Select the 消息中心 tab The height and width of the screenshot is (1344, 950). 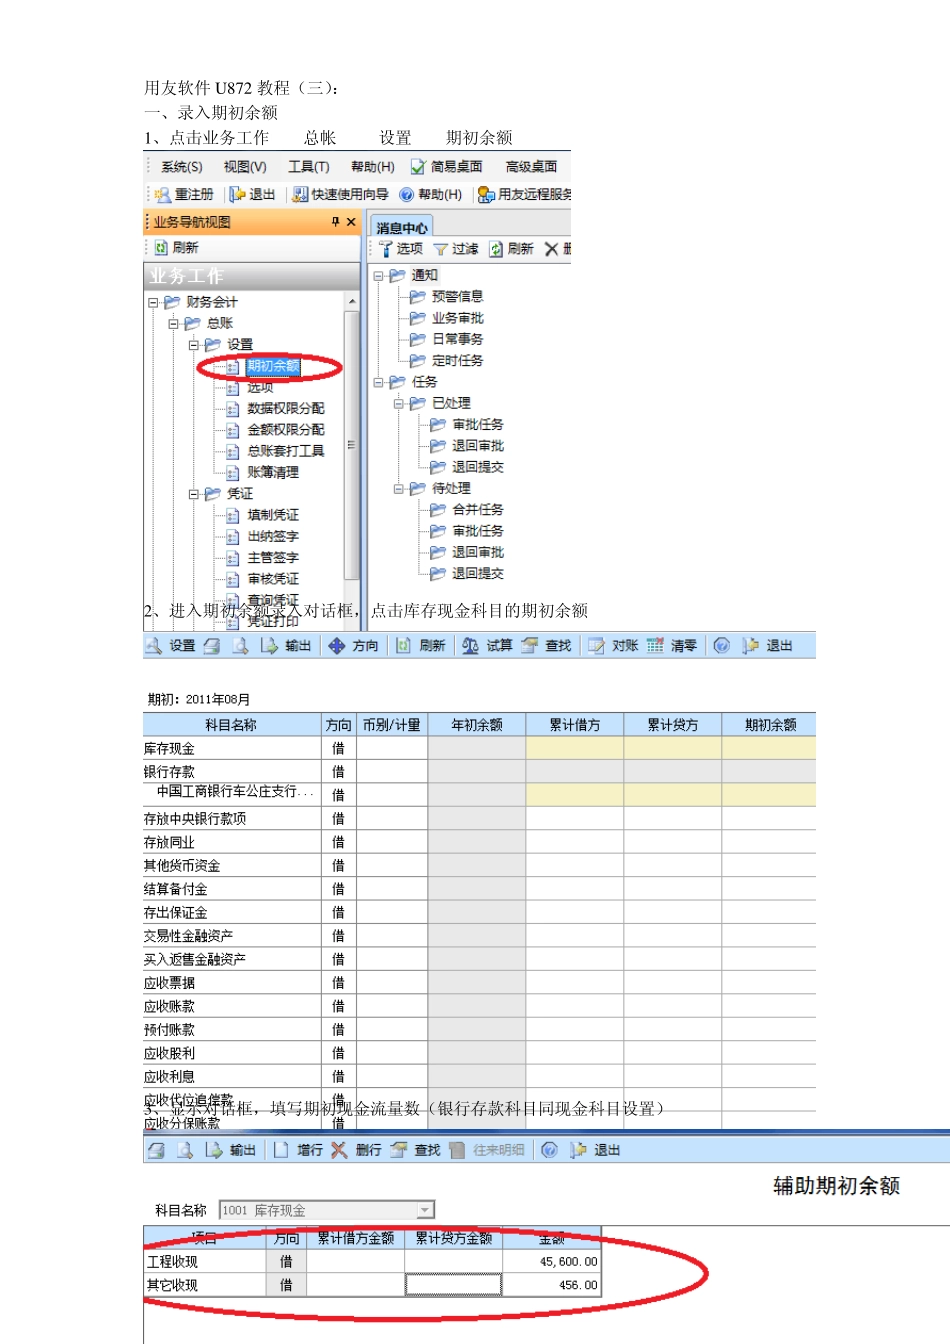[x=401, y=228]
